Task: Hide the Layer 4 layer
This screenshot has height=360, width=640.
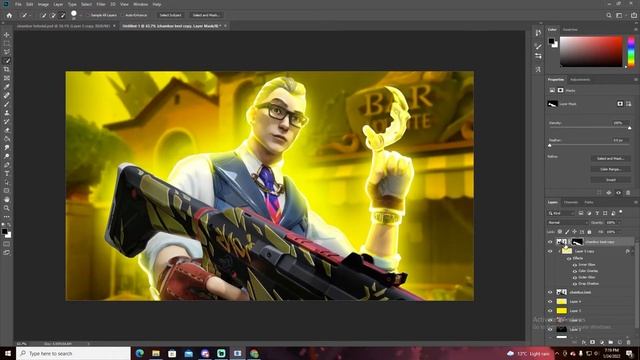Action: (550, 302)
